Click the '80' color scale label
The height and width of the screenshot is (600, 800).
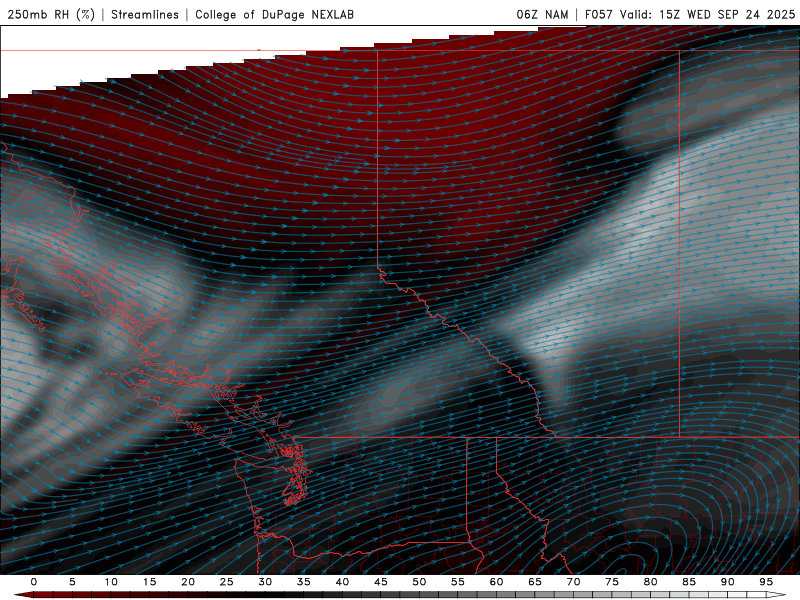tap(651, 582)
